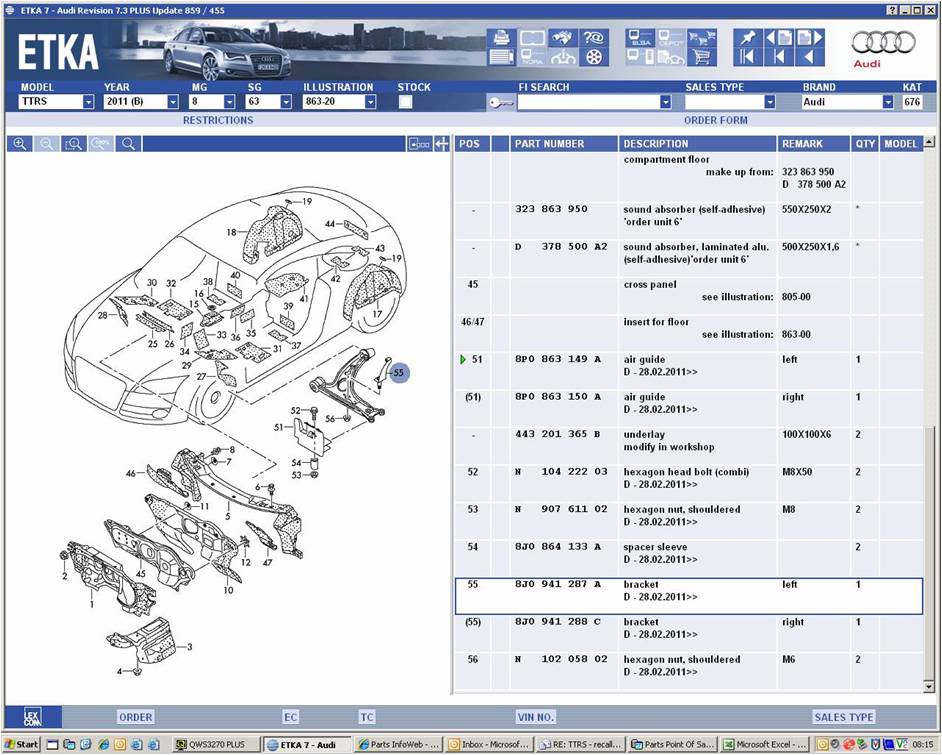Tick the STOCK checkbox
This screenshot has width=942, height=755.
(x=405, y=102)
